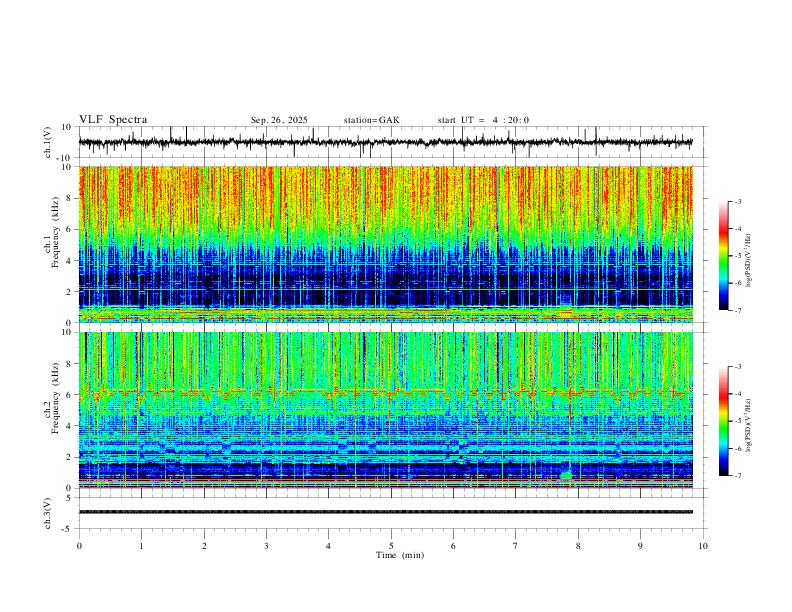Click the ch.1 log(PSD) colorbar label

click(x=749, y=261)
